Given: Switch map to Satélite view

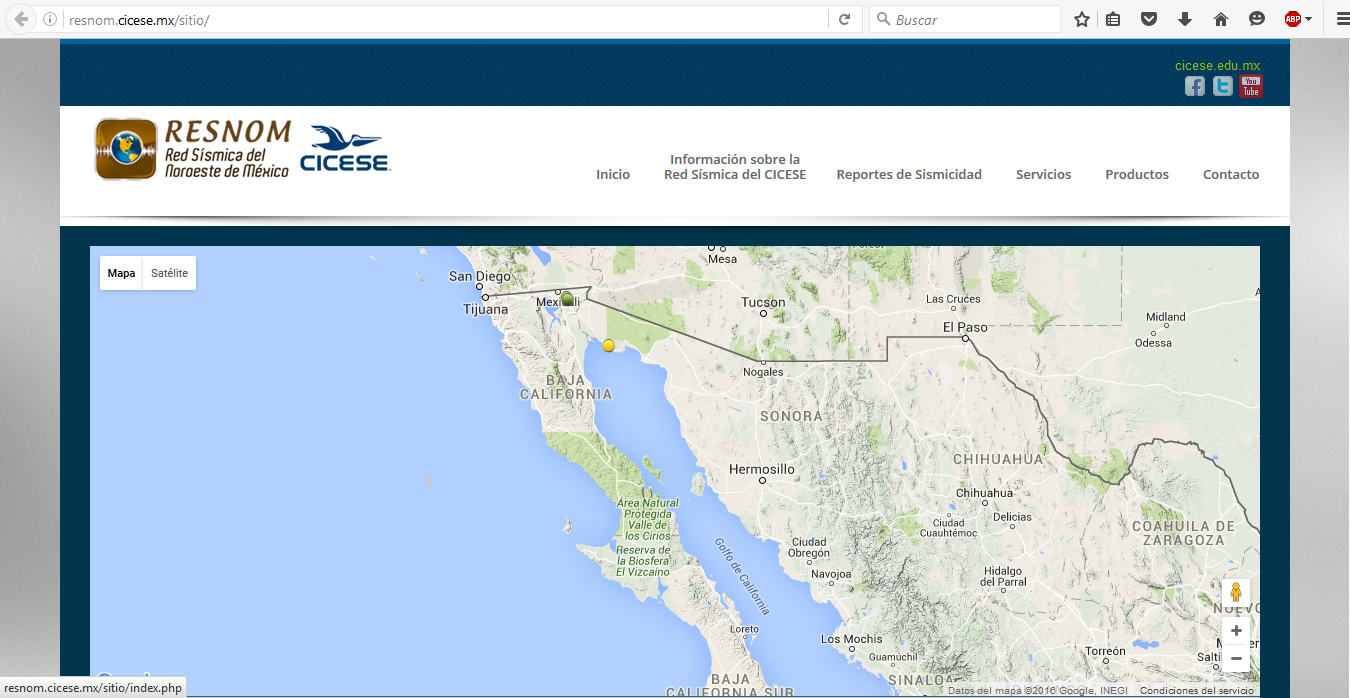Looking at the screenshot, I should point(169,273).
